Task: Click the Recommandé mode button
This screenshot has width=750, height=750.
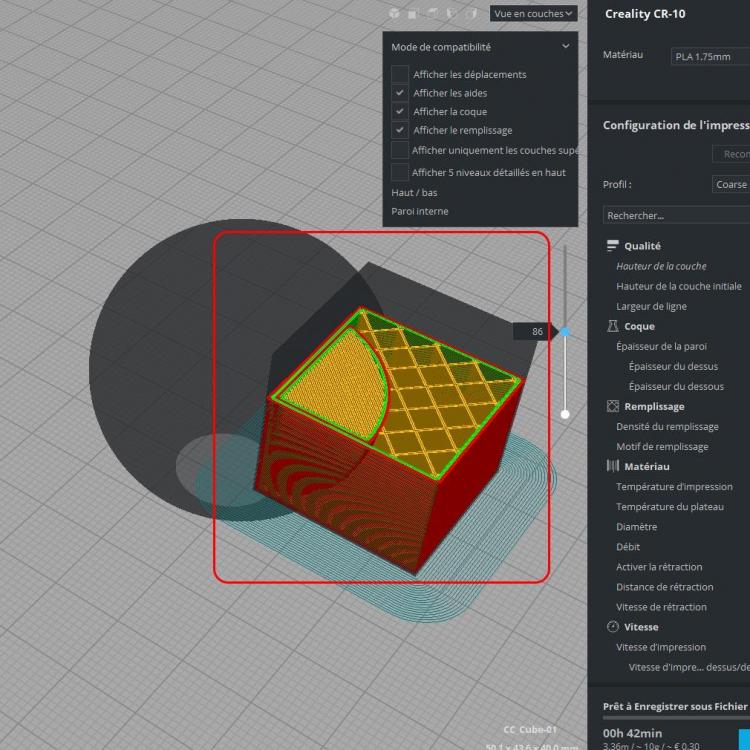Action: coord(731,154)
